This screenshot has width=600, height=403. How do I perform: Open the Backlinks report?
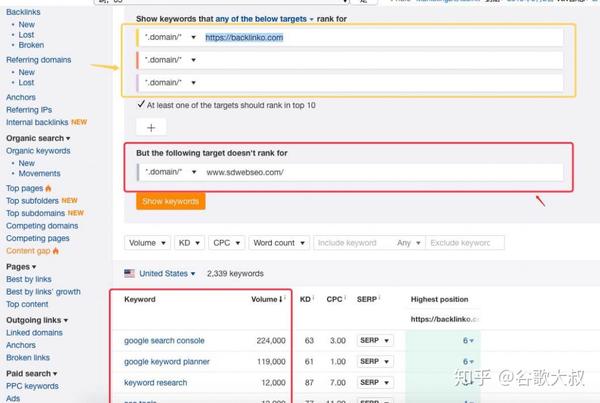click(x=23, y=12)
